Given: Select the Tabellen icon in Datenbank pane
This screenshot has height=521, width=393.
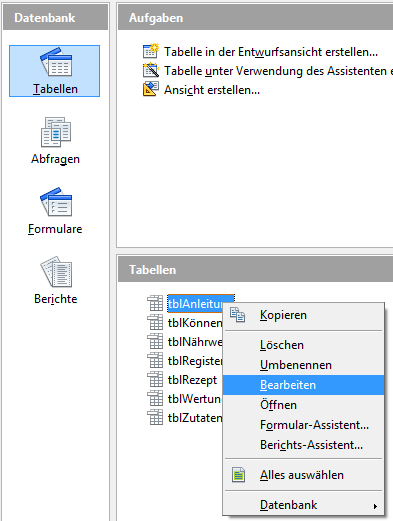Looking at the screenshot, I should [x=56, y=62].
